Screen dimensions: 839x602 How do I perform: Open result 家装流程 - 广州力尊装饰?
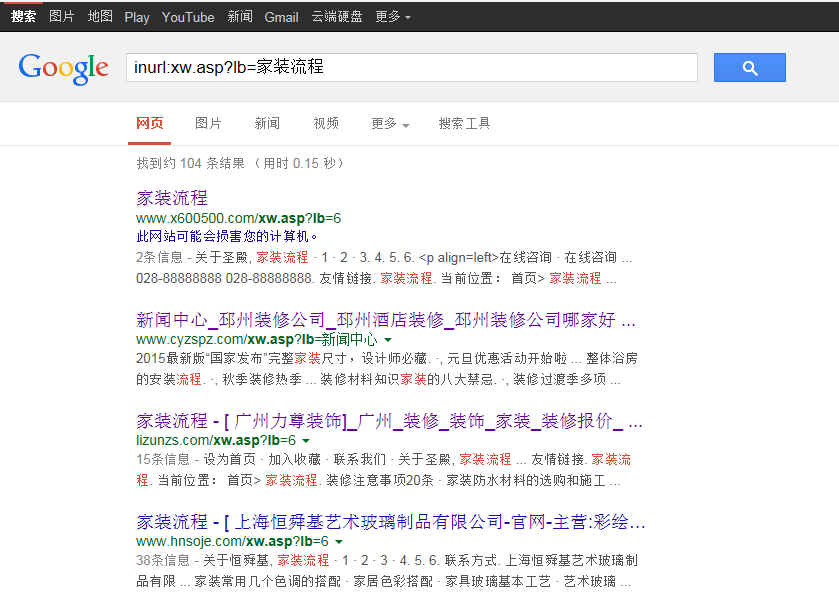tap(389, 421)
